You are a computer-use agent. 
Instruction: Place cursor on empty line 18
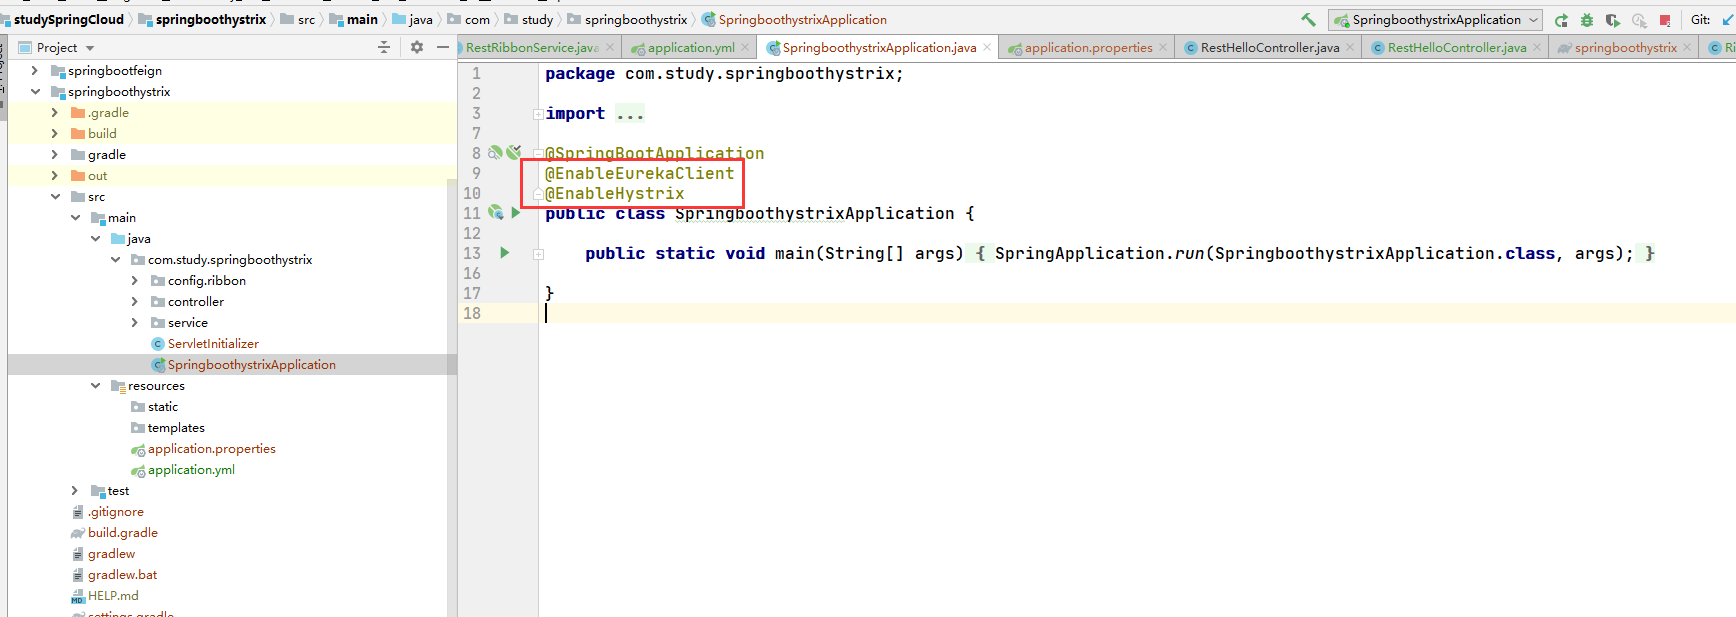1136,314
